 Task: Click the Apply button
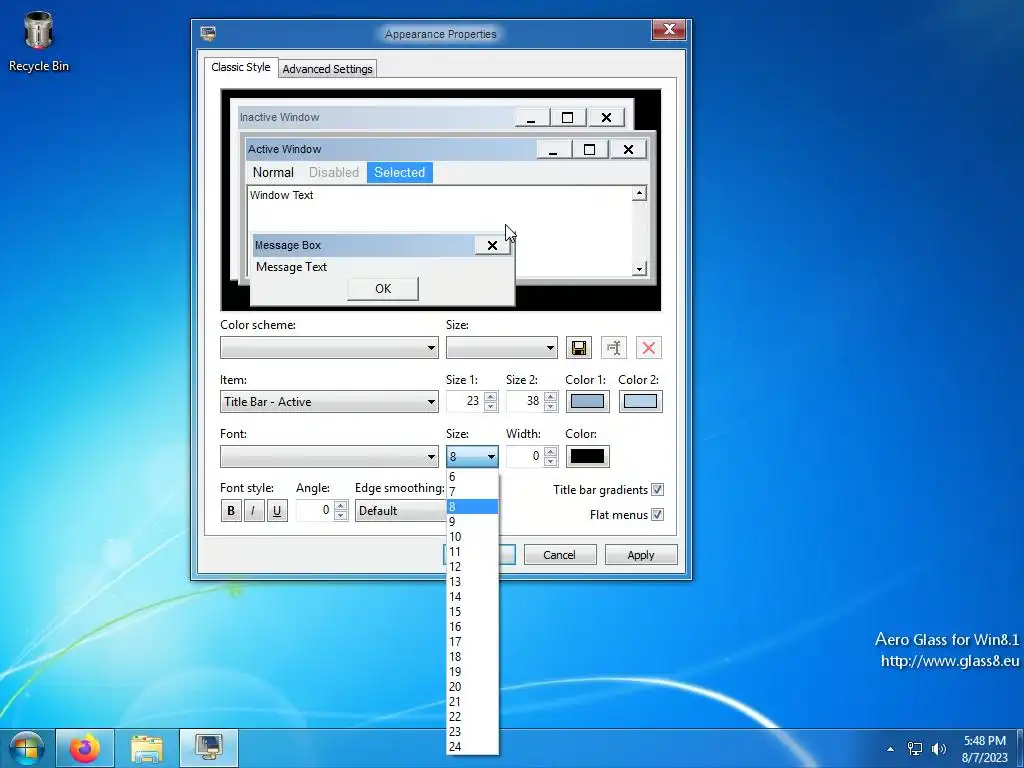pos(641,554)
